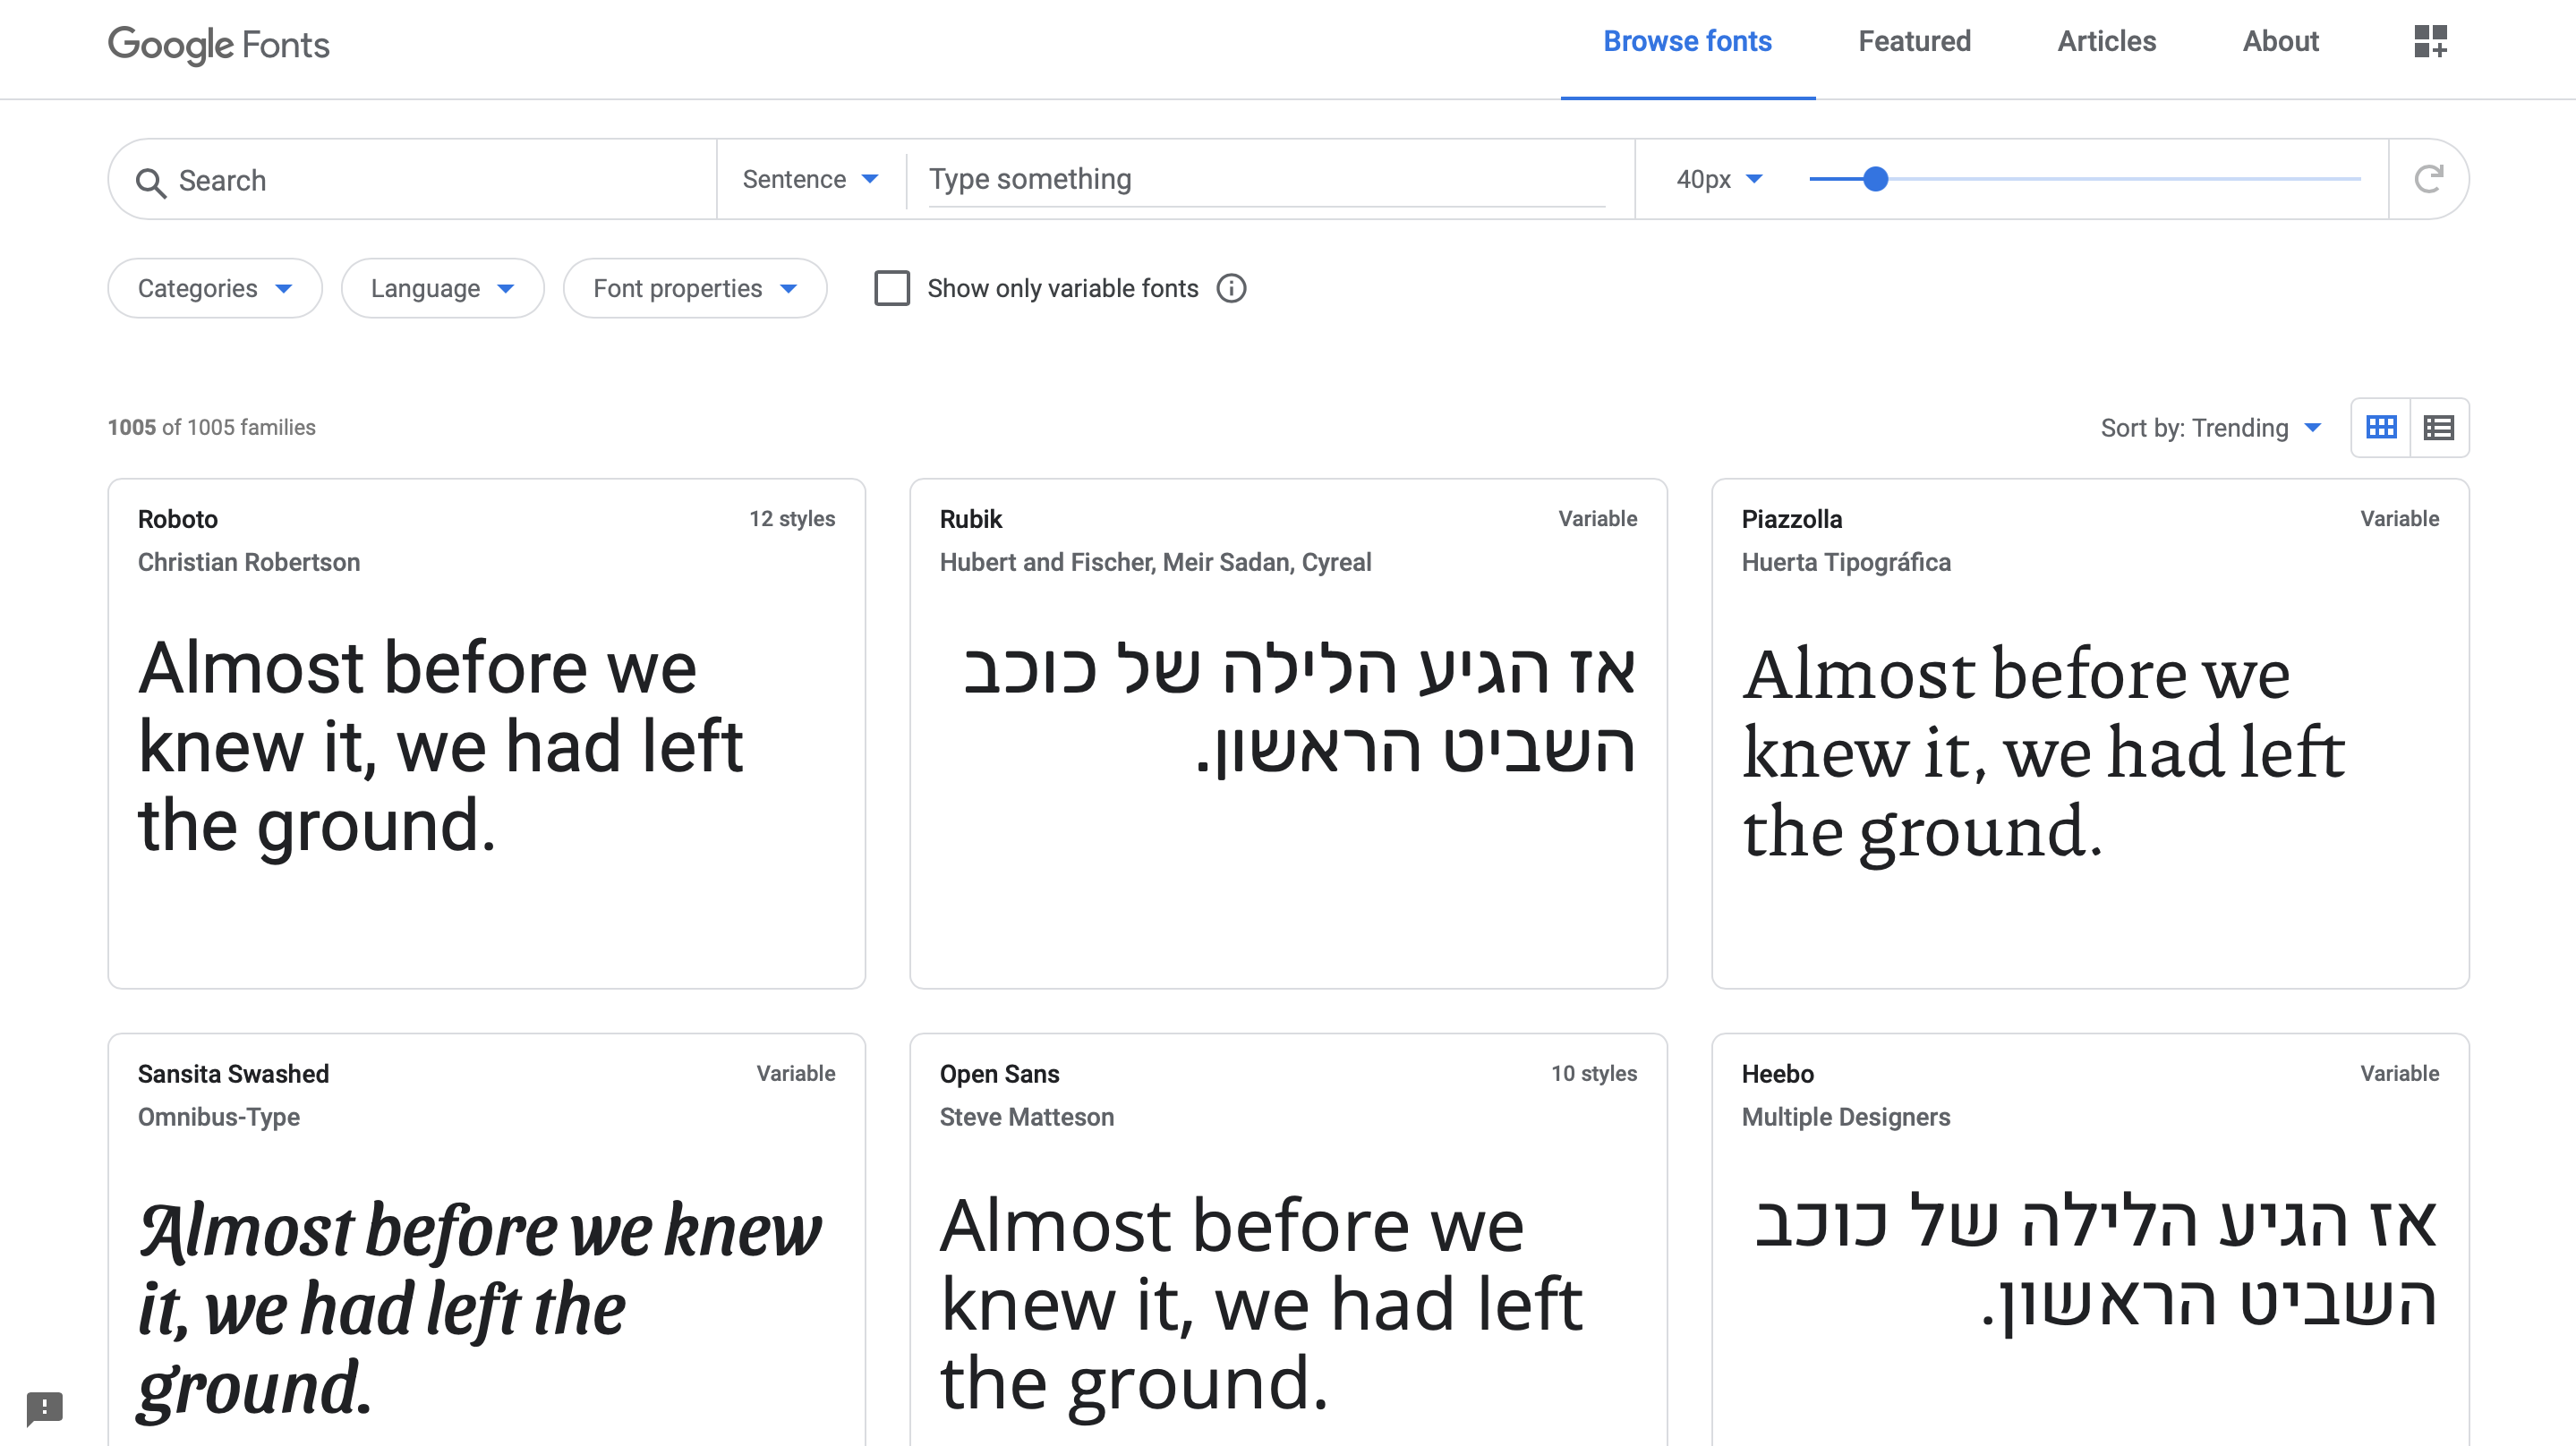Click the Type something preview field
Screen dimensions: 2576x1446
[1260, 179]
